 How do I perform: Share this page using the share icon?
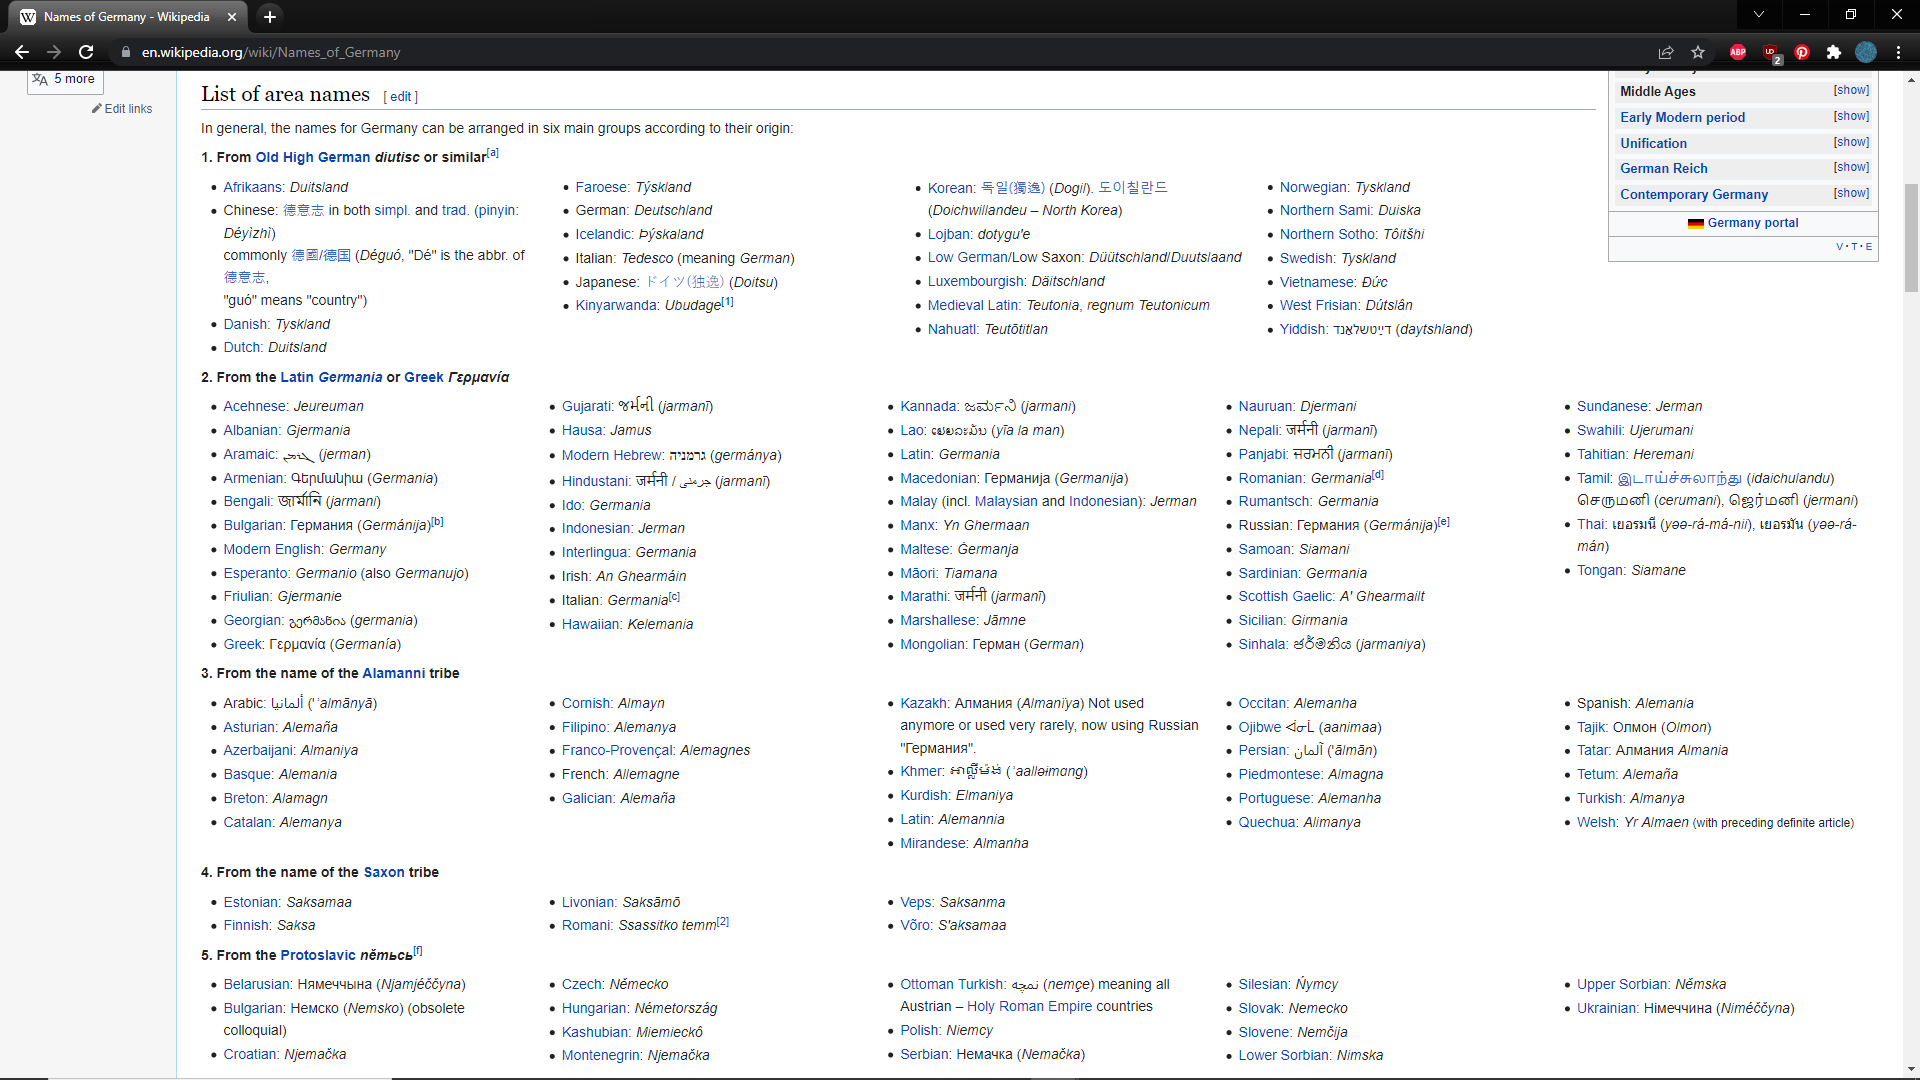1666,52
